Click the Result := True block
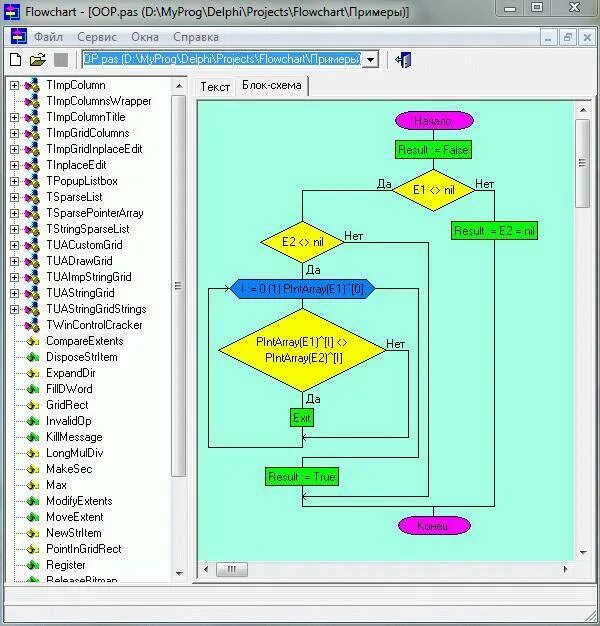Image resolution: width=600 pixels, height=626 pixels. point(302,477)
